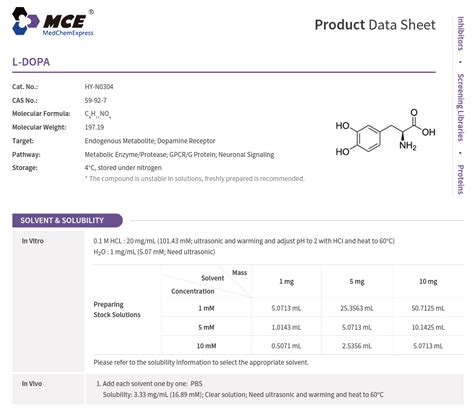Viewport: 474px width, 409px height.
Task: Click the MedChemExpress brand text
Action: click(68, 33)
